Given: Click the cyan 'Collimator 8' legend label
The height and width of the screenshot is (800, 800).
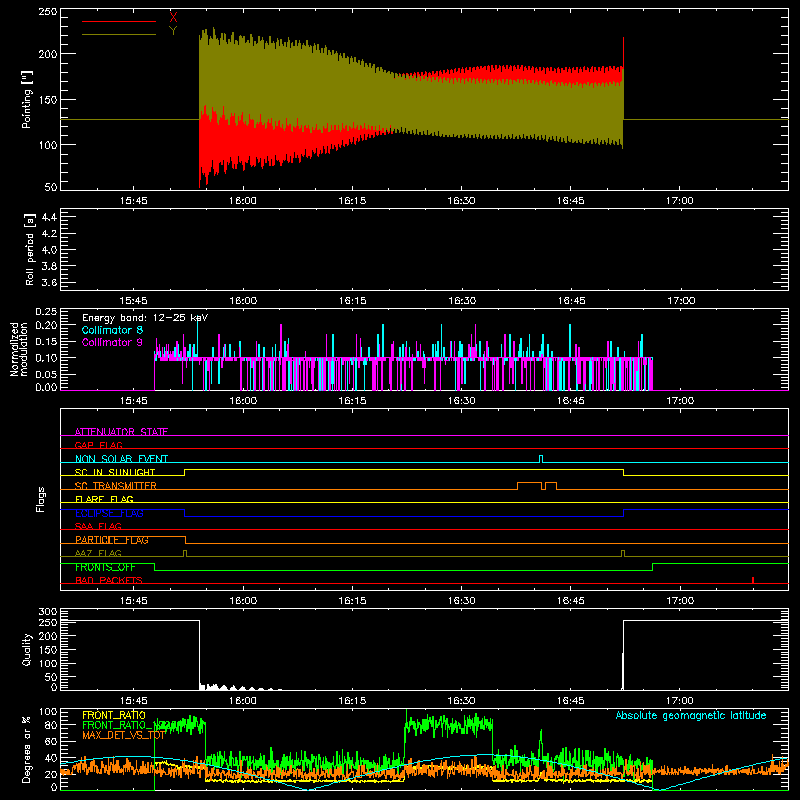Looking at the screenshot, I should point(112,330).
